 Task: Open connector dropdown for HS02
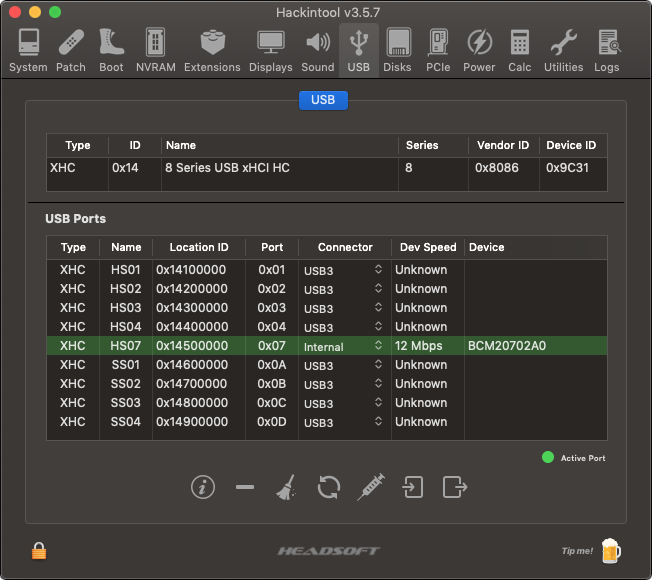[x=343, y=289]
